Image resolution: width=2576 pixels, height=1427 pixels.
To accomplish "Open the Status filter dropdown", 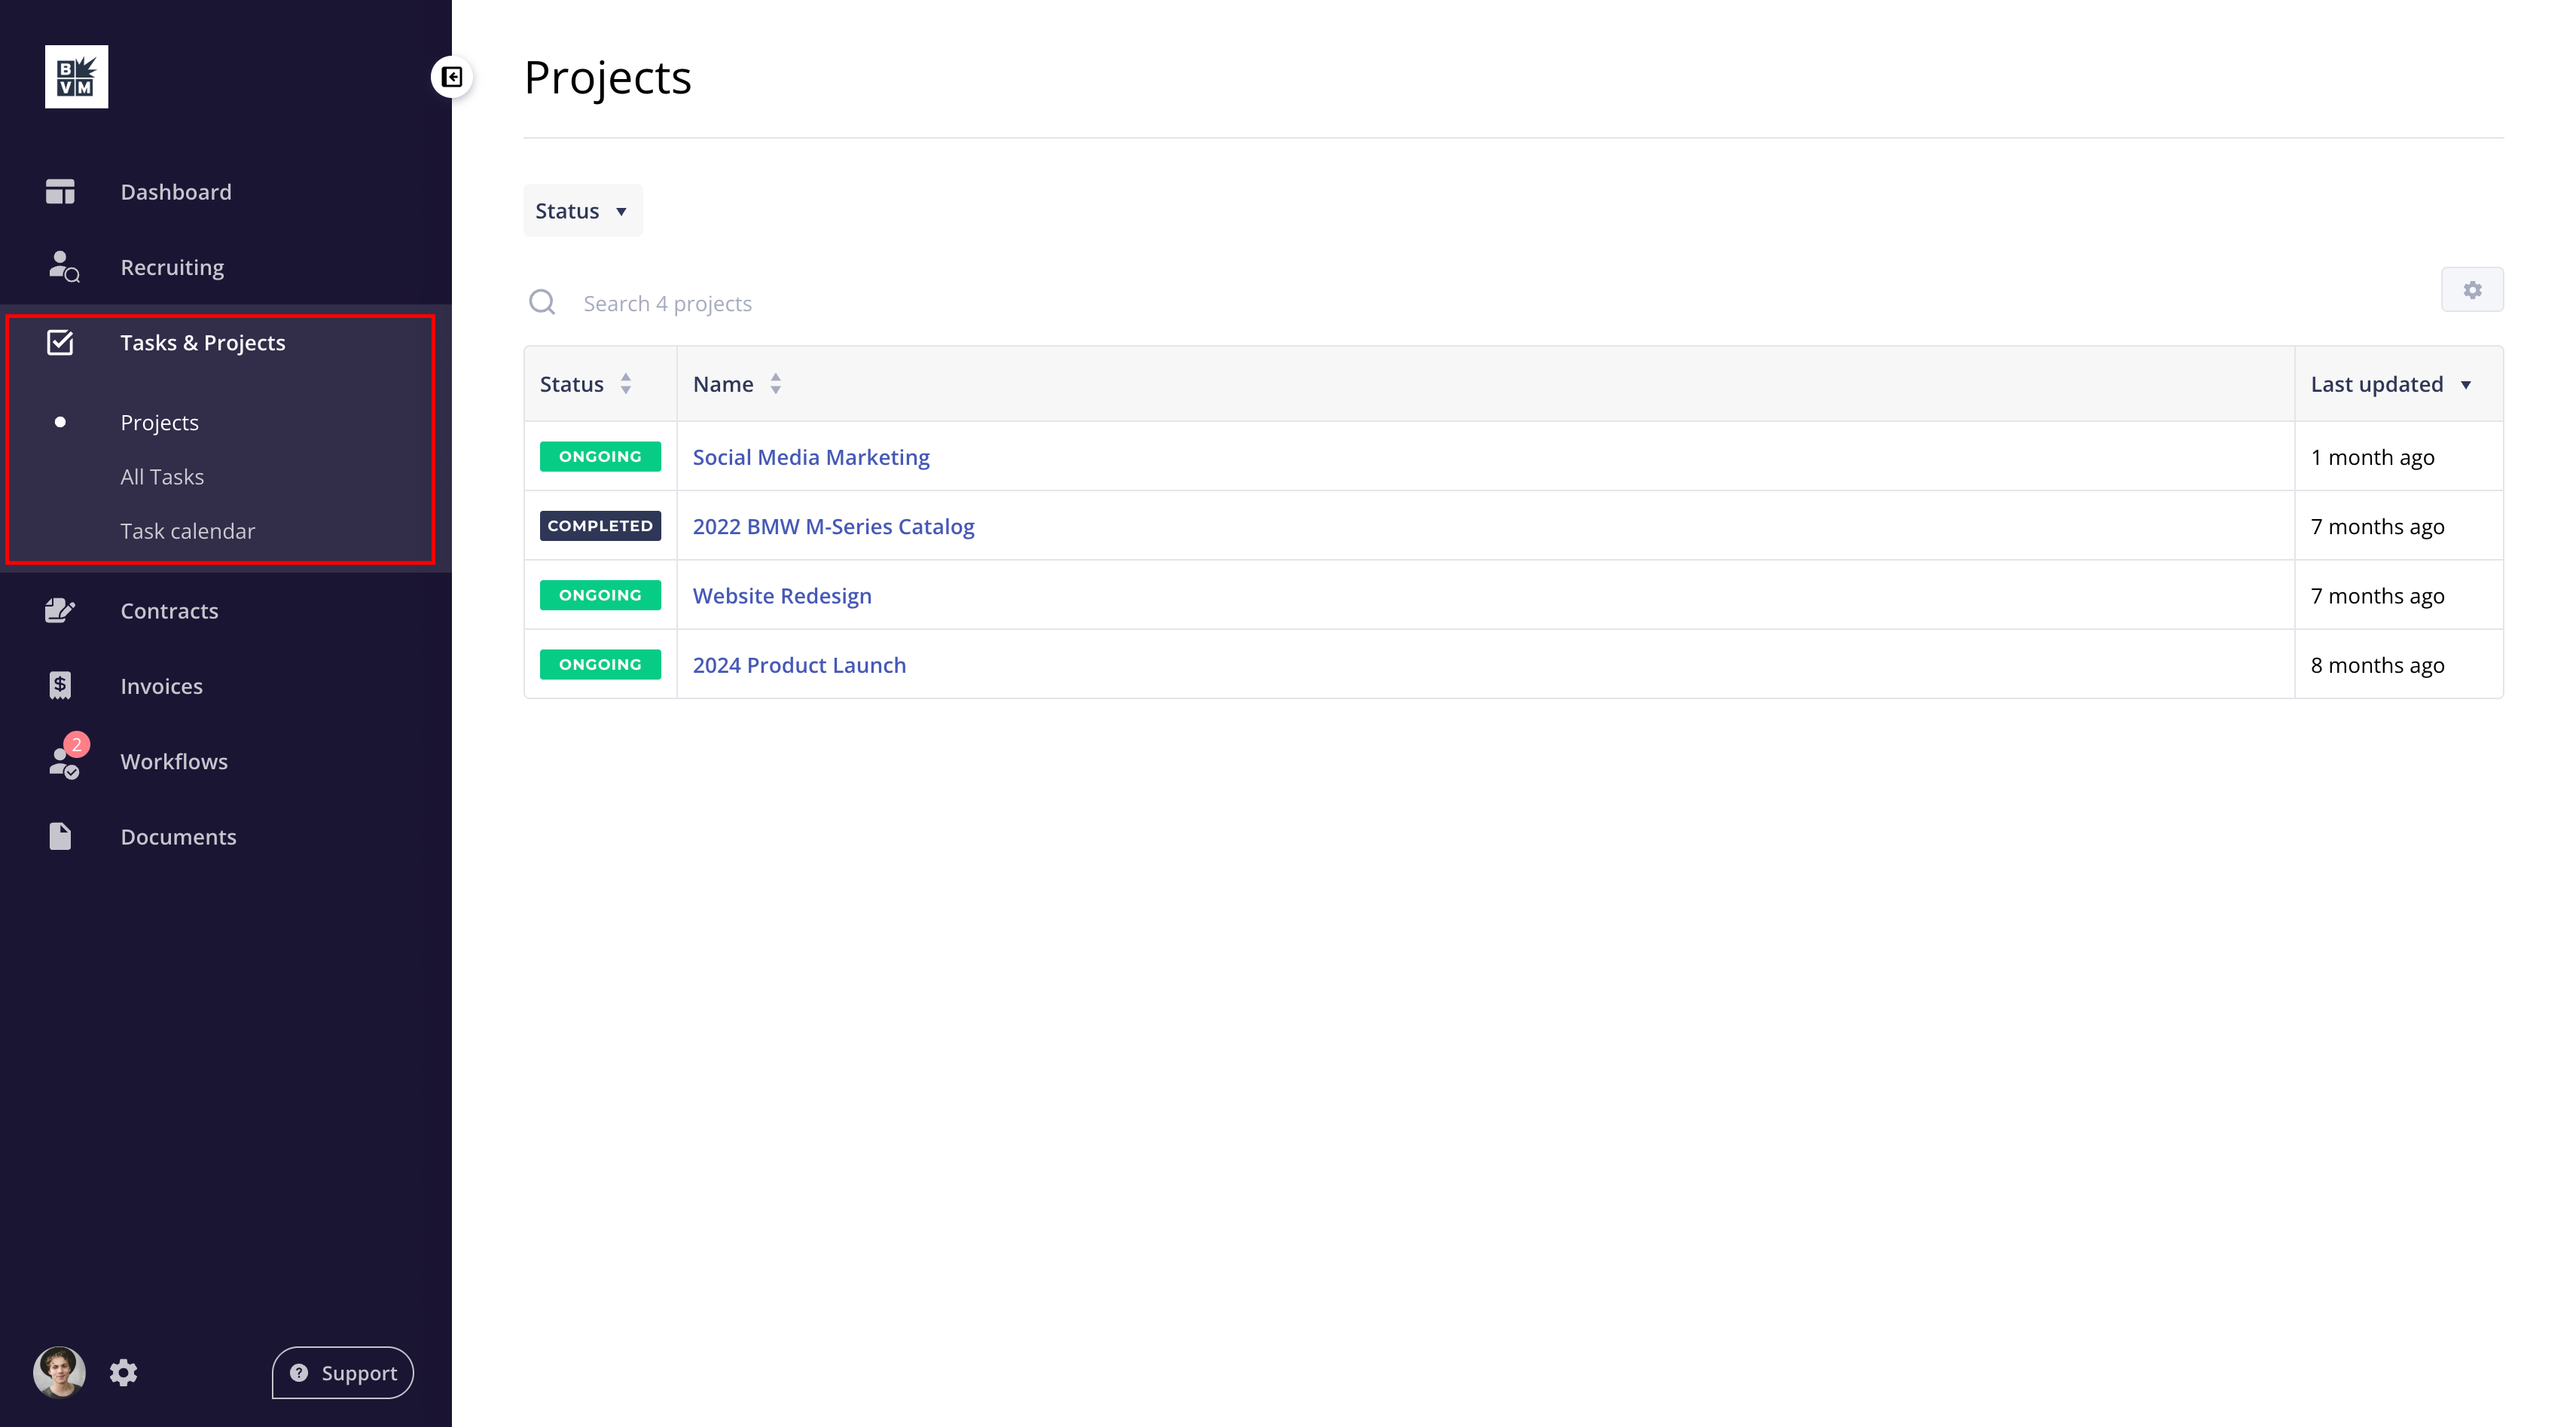I will click(x=582, y=211).
